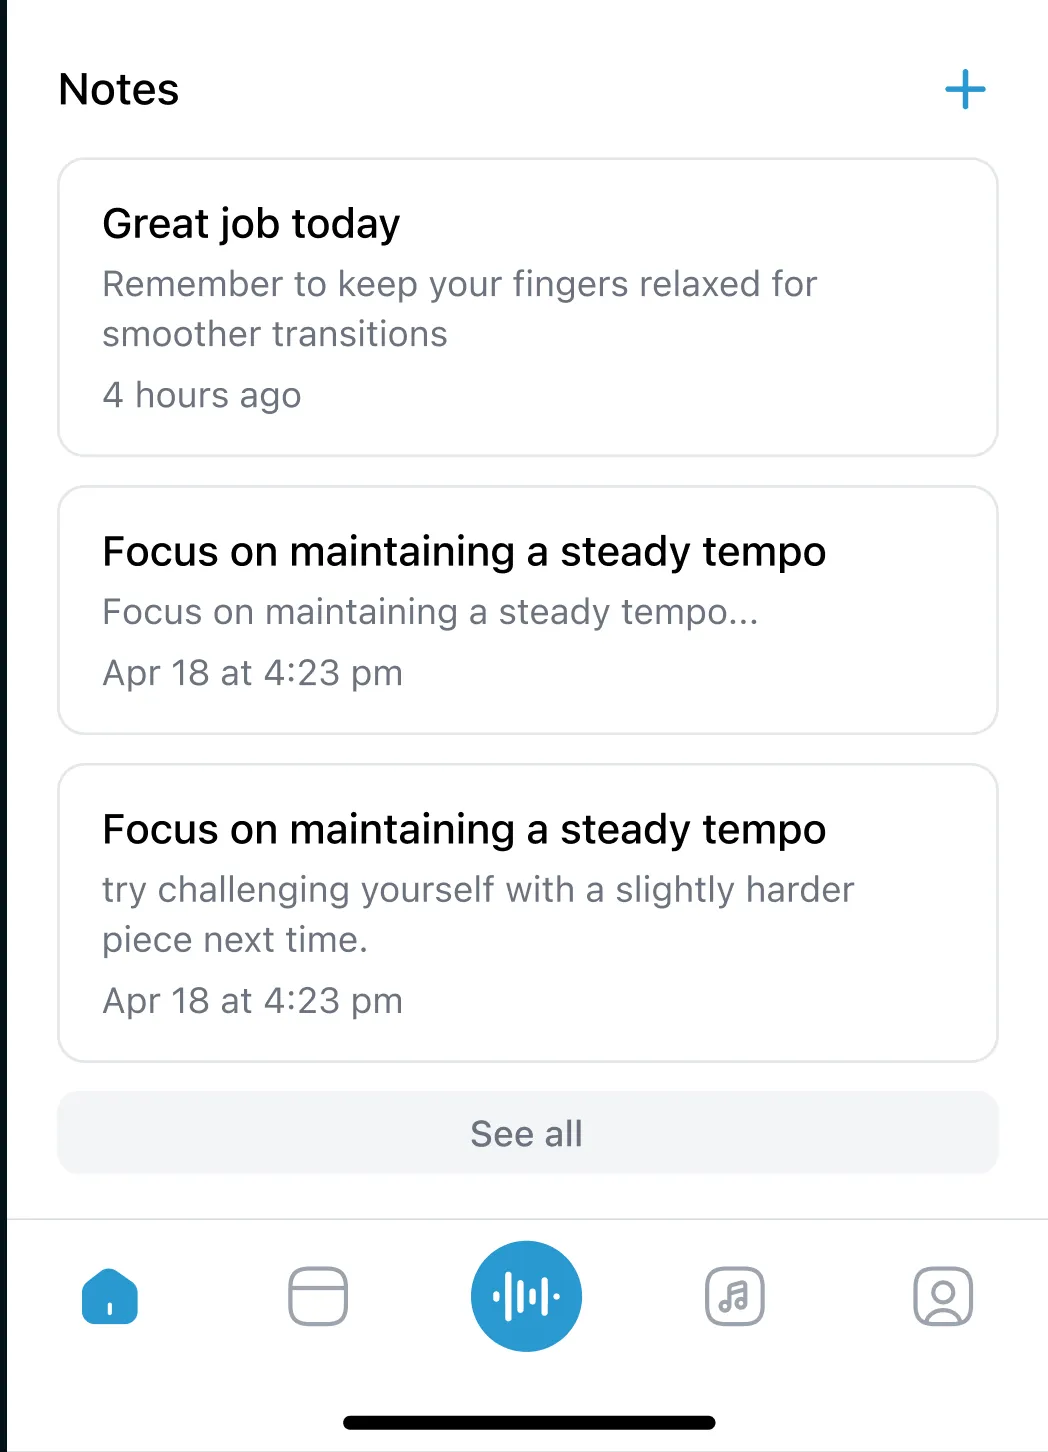Click the "smoother transitions" line of text
1048x1452 pixels.
point(275,334)
